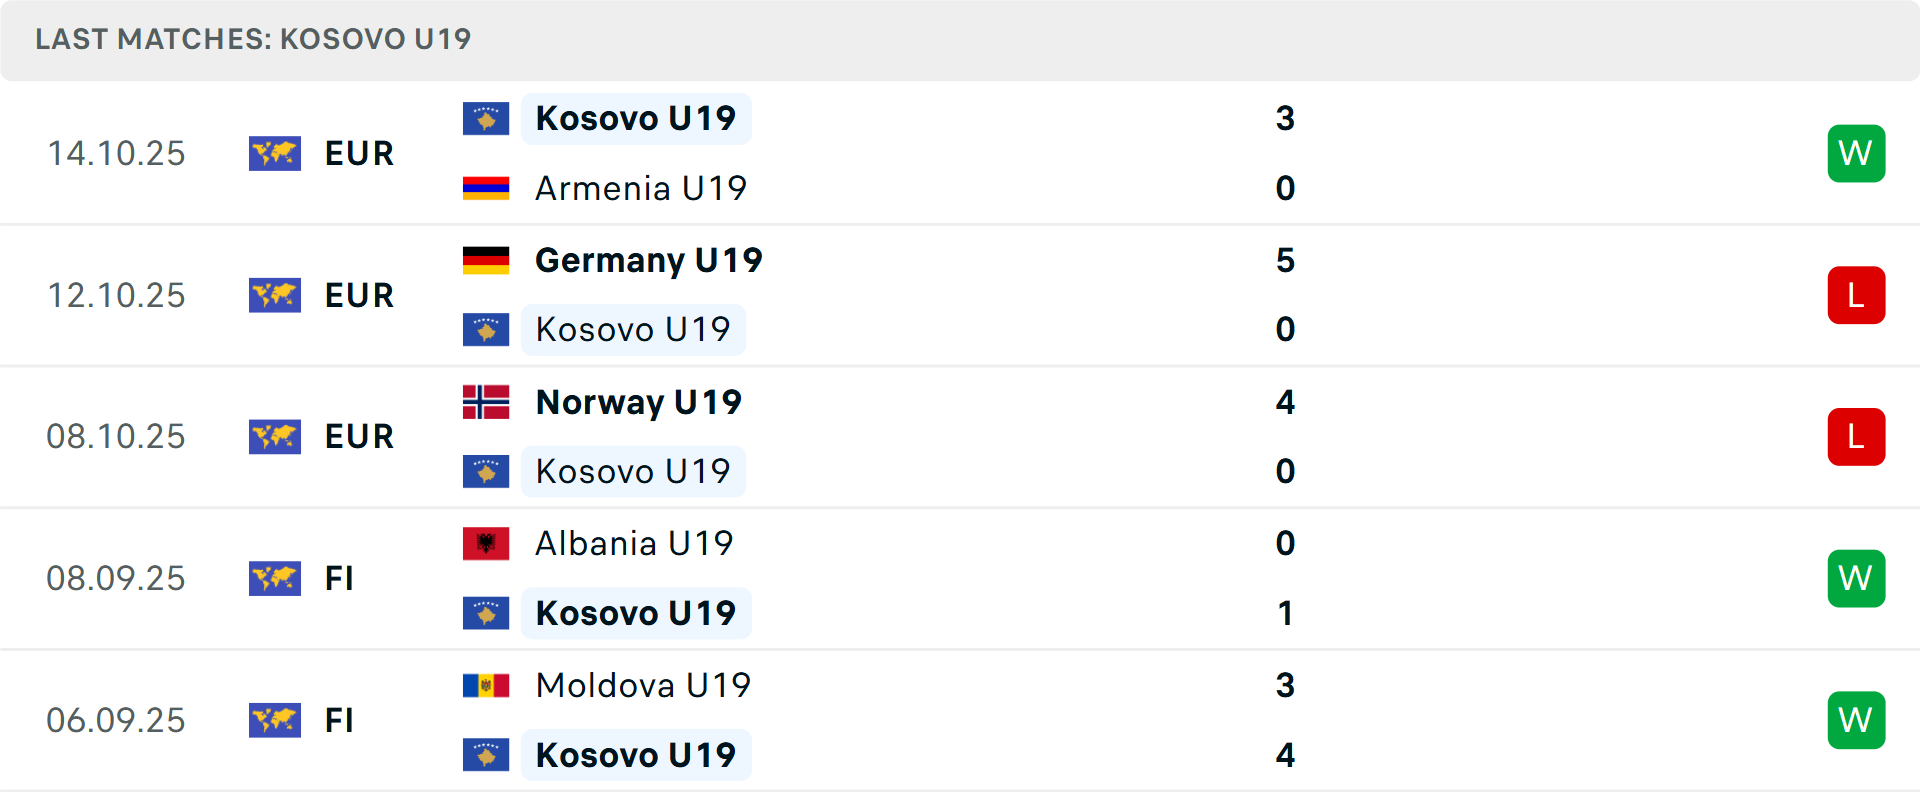The image size is (1920, 792).
Task: Click the EUR competition globe icon for 14.10.25
Action: (x=274, y=153)
